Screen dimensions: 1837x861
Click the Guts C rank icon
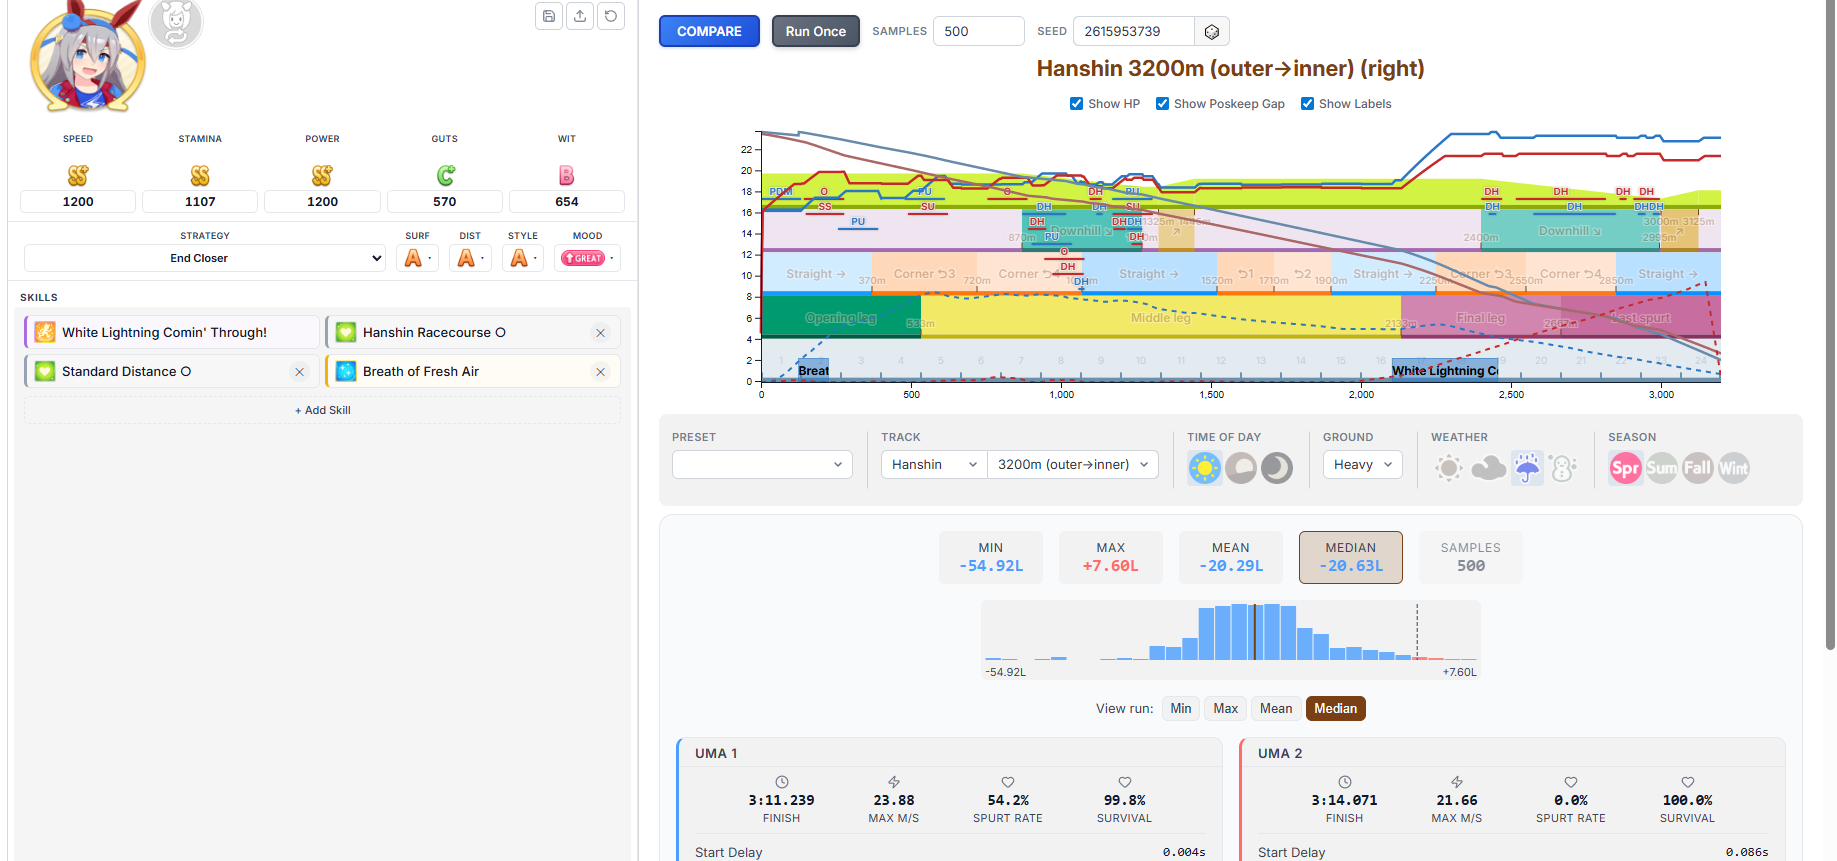445,176
